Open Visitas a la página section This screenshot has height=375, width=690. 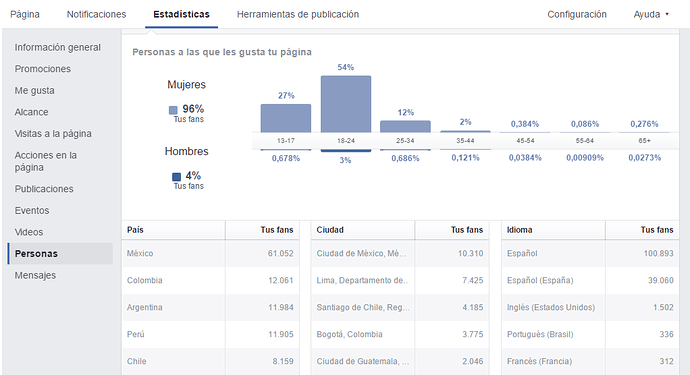[x=53, y=133]
